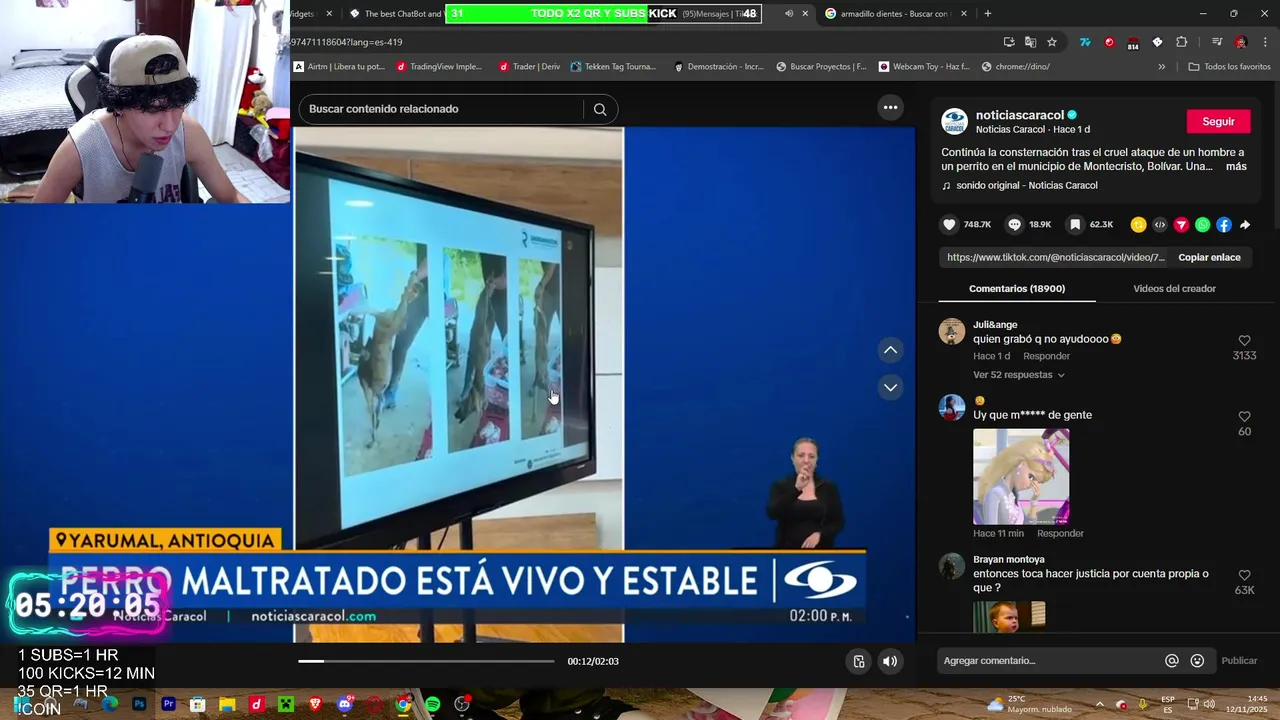
Task: Insert a mention with @ icon
Action: pyautogui.click(x=1172, y=660)
